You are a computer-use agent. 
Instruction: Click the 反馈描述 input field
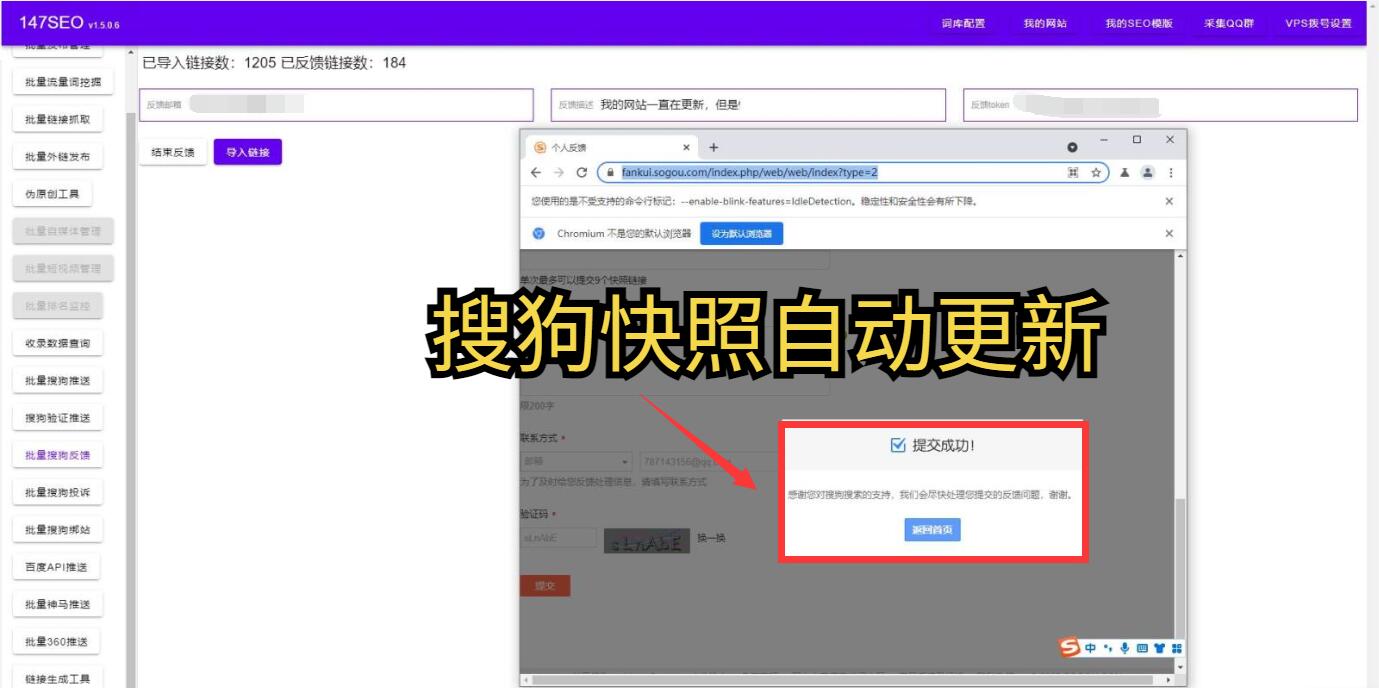click(748, 105)
